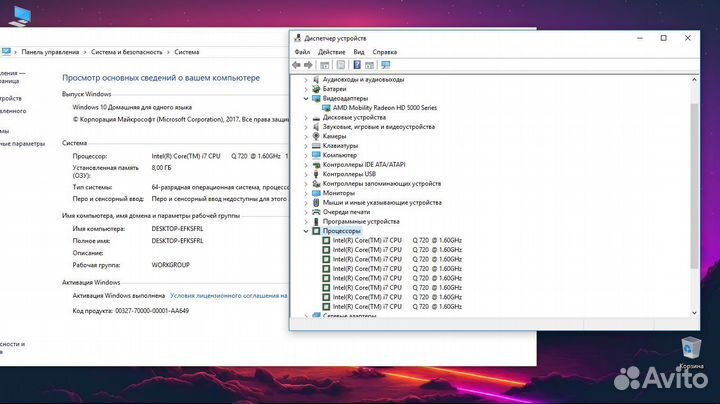Click the Properties toolbar icon in Device Manager

coord(340,65)
